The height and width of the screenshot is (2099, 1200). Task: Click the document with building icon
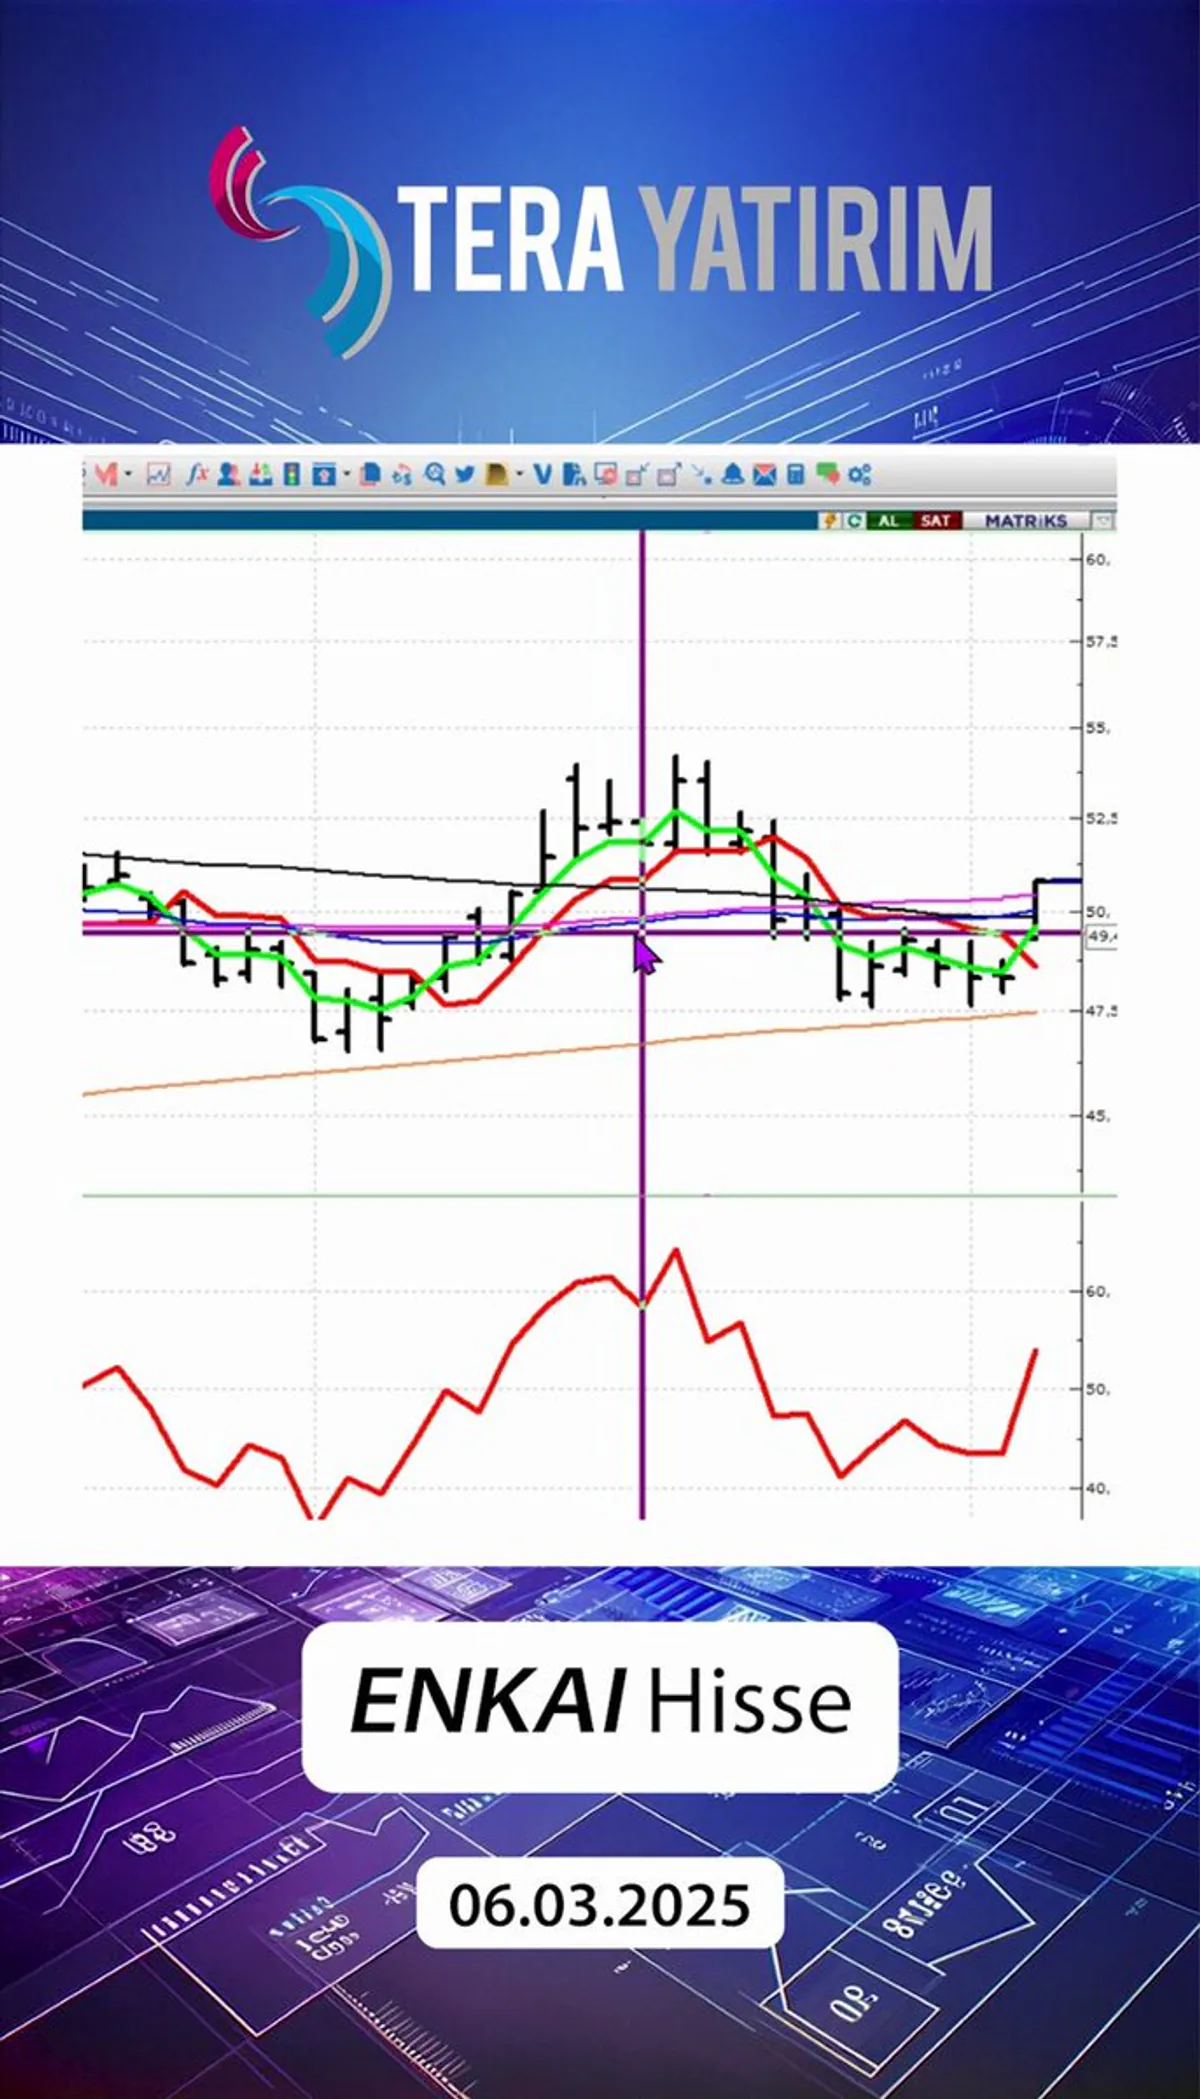point(573,475)
